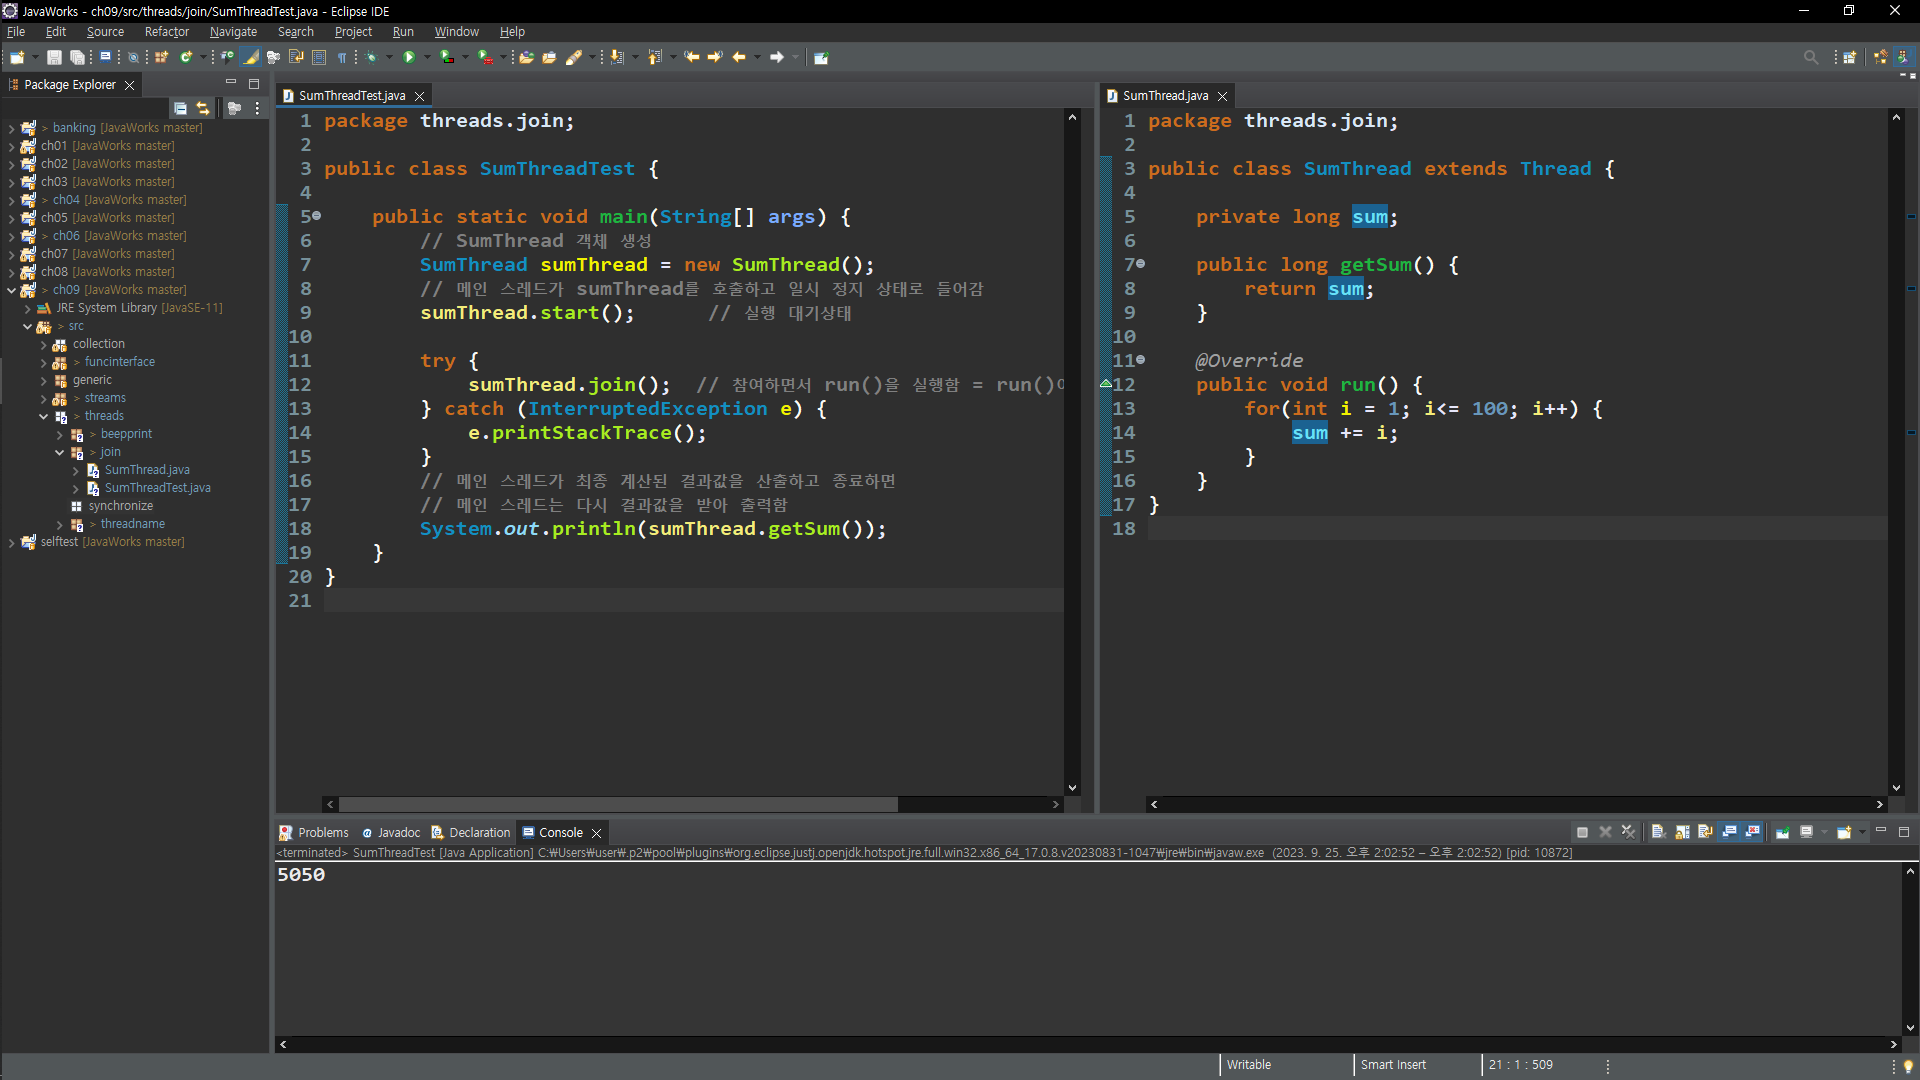
Task: Click Remove All Terminated Launches icon
Action: [1628, 832]
